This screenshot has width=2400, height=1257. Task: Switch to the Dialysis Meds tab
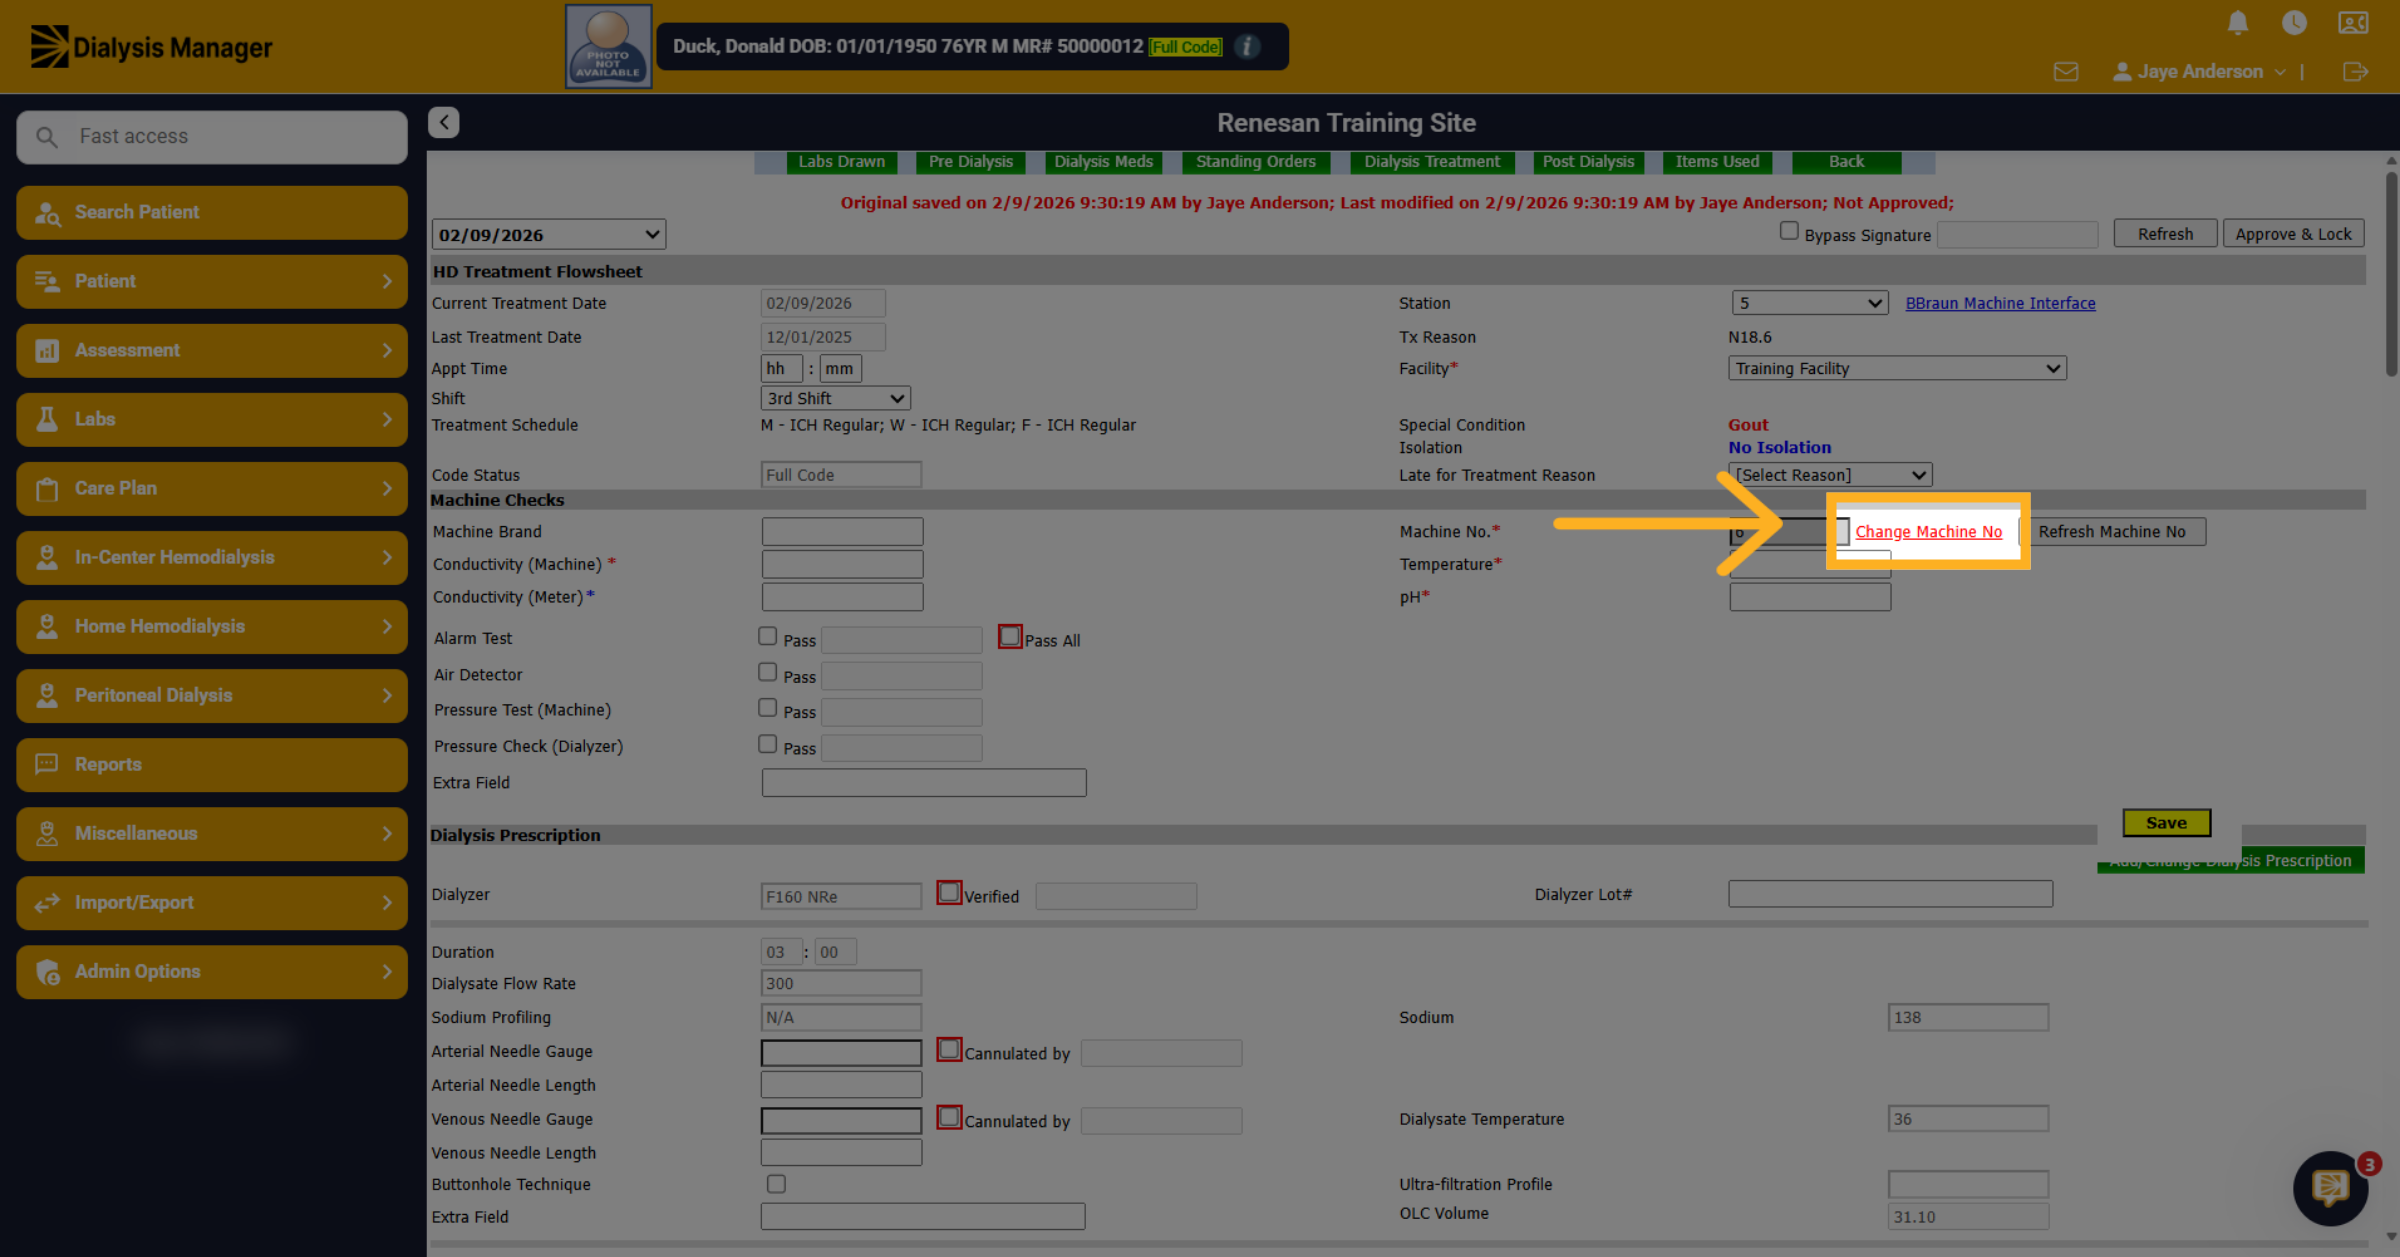point(1103,162)
